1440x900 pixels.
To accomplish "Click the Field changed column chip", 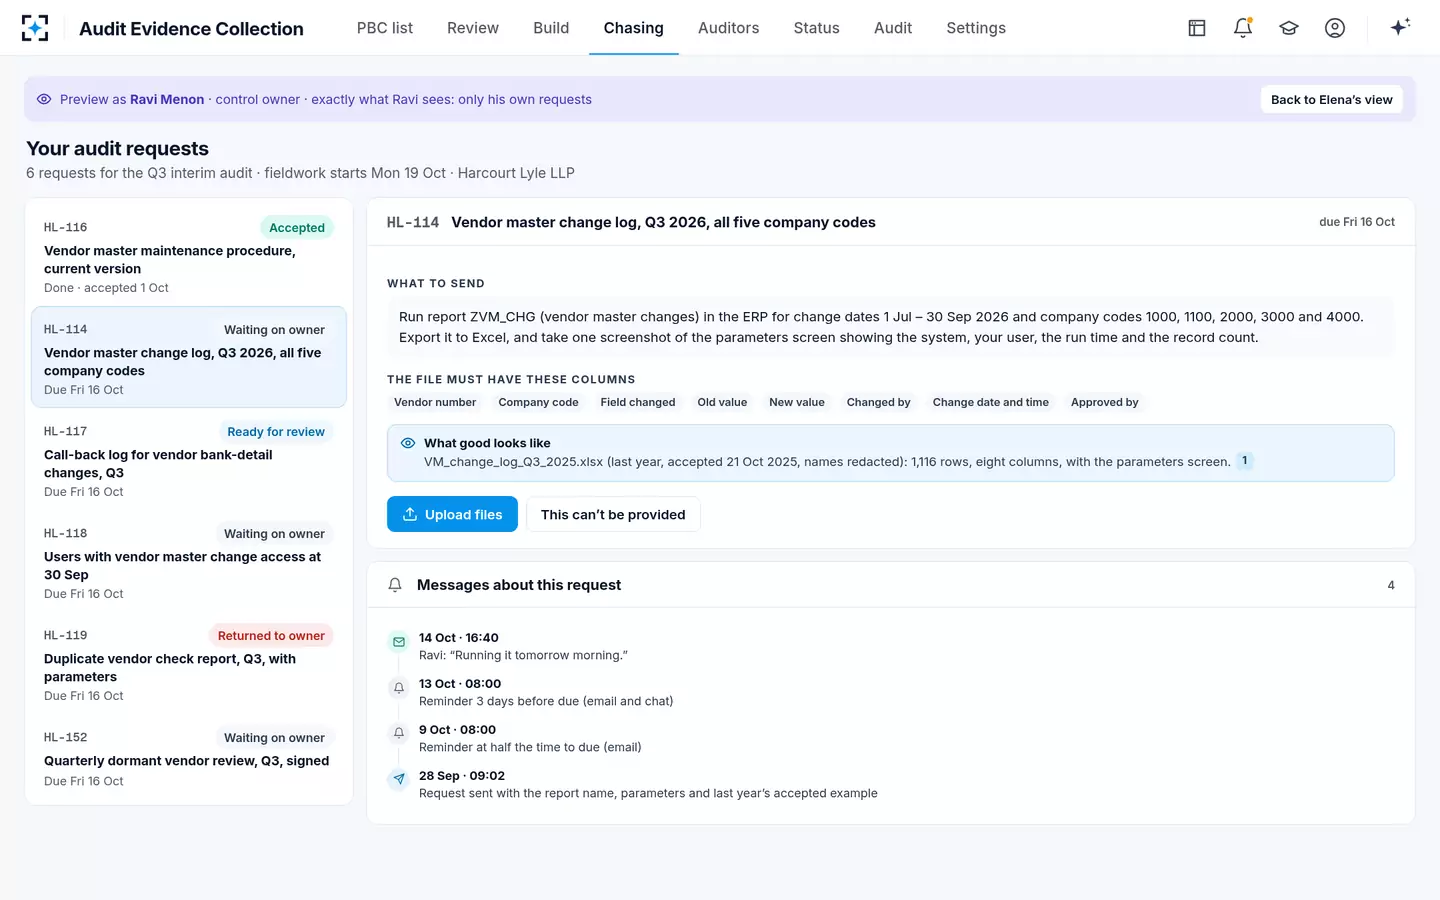I will 638,402.
